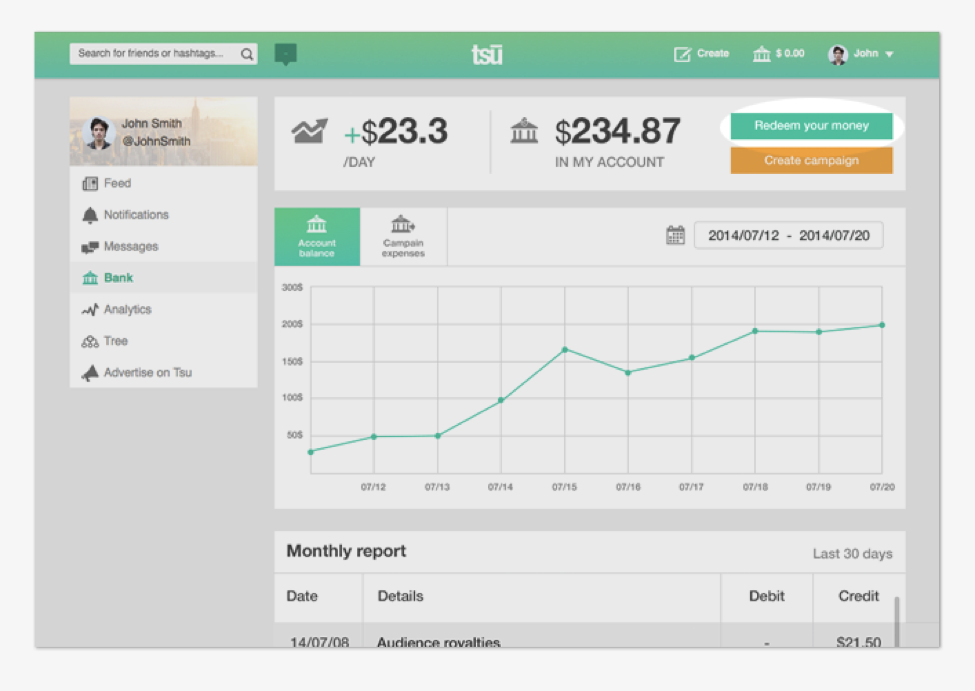The width and height of the screenshot is (975, 691).
Task: Click the 07/15 data point on chart
Action: 565,350
